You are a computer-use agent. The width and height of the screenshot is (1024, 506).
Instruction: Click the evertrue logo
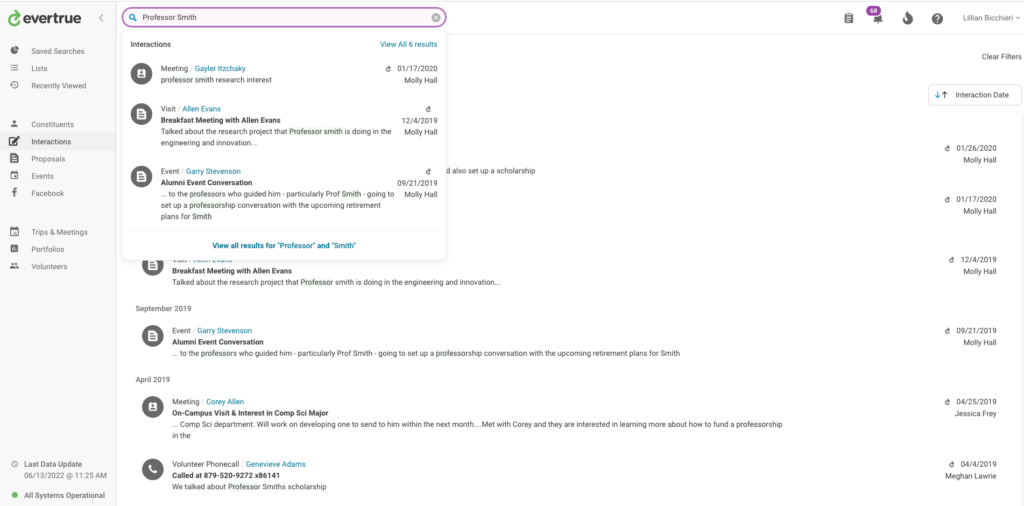click(45, 18)
